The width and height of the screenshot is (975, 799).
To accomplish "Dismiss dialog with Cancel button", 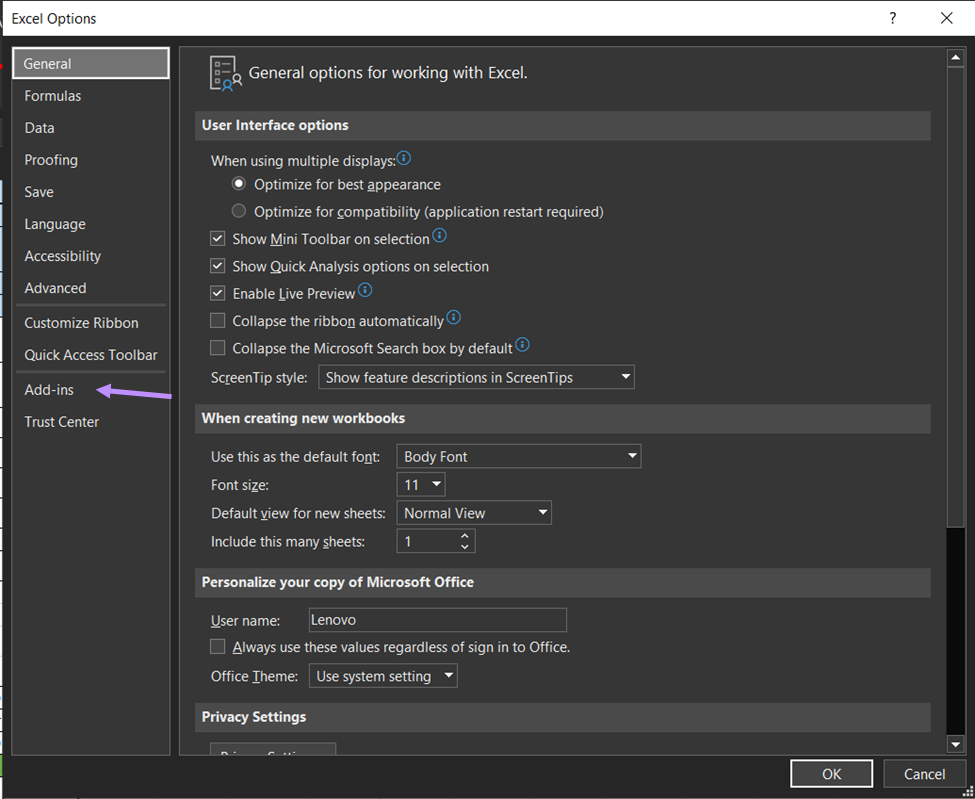I will (x=924, y=774).
